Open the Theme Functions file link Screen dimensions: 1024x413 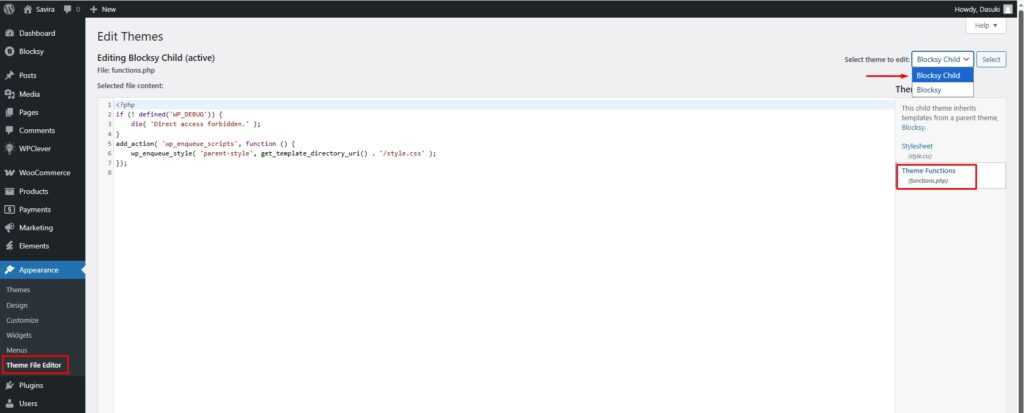[x=928, y=171]
